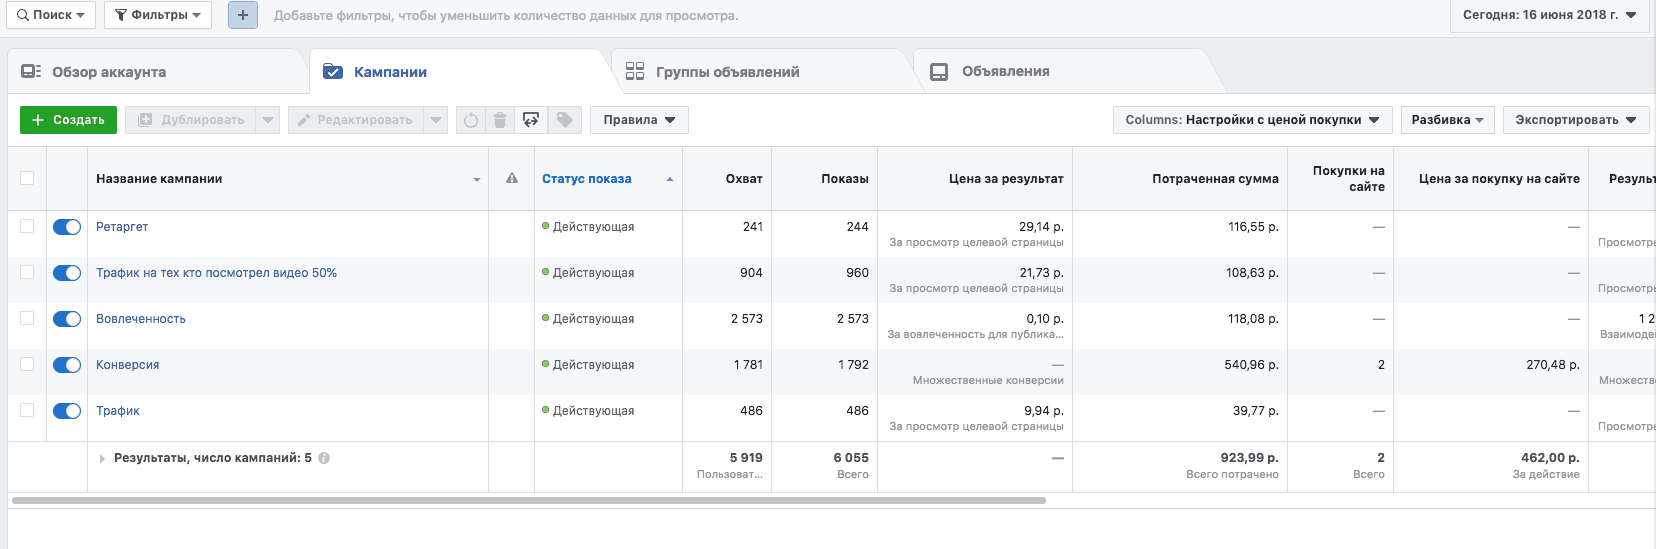The height and width of the screenshot is (549, 1656).
Task: Expand the campaign results summary row arrow
Action: coord(102,459)
